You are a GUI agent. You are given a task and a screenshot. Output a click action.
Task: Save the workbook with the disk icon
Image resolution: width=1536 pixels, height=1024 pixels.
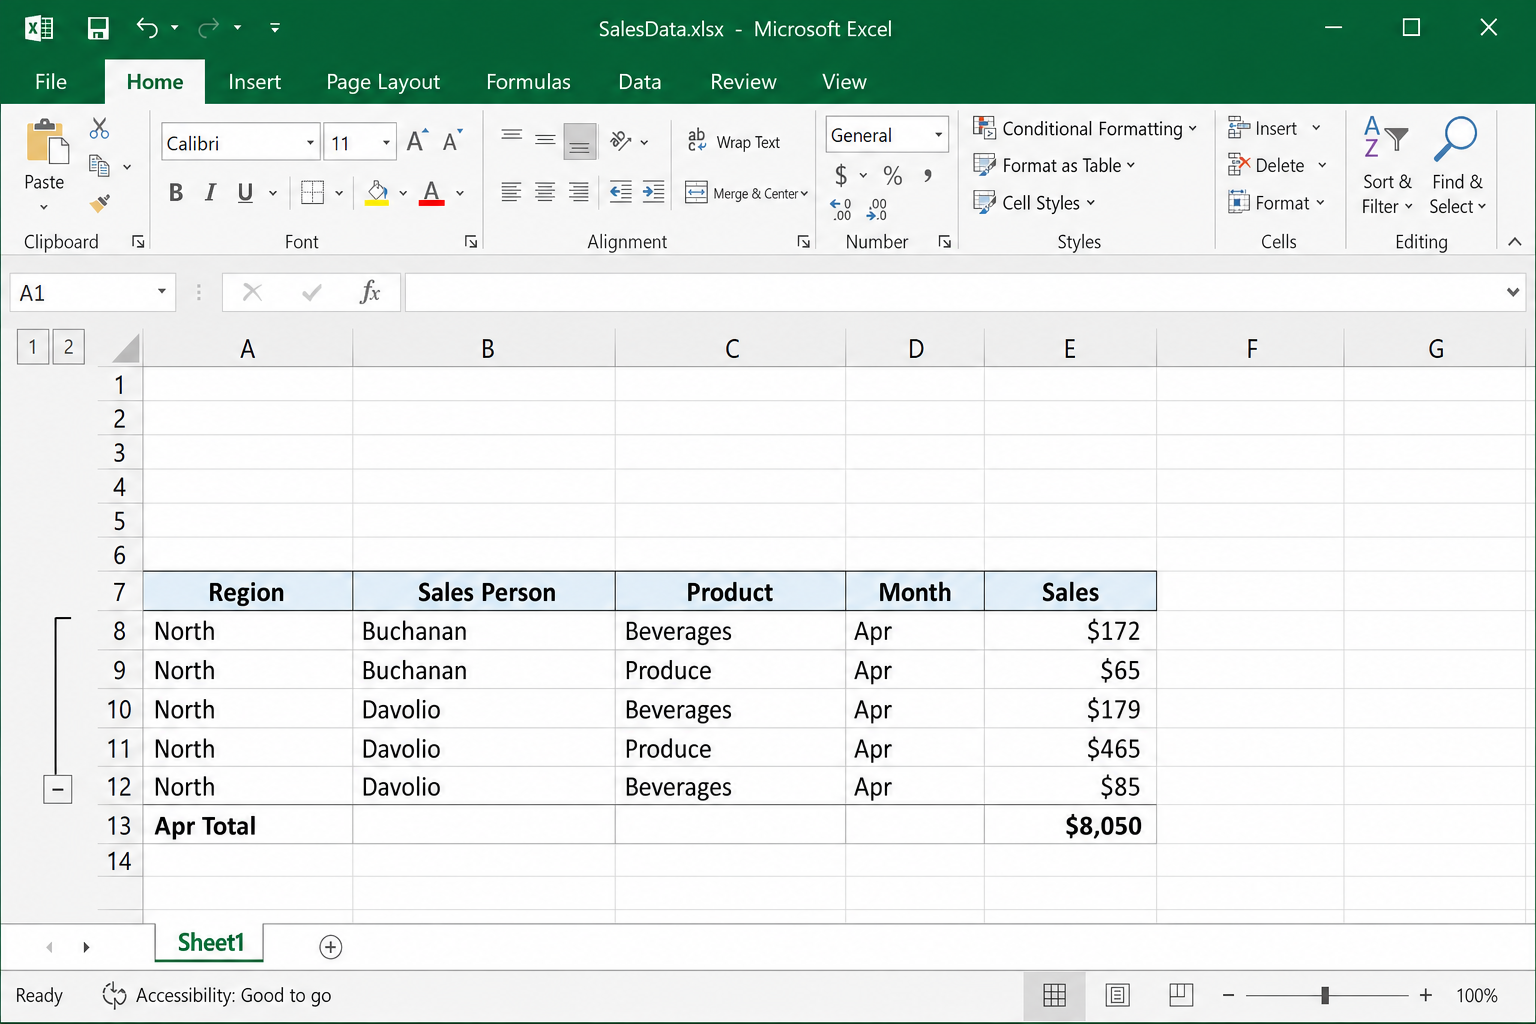tap(98, 28)
